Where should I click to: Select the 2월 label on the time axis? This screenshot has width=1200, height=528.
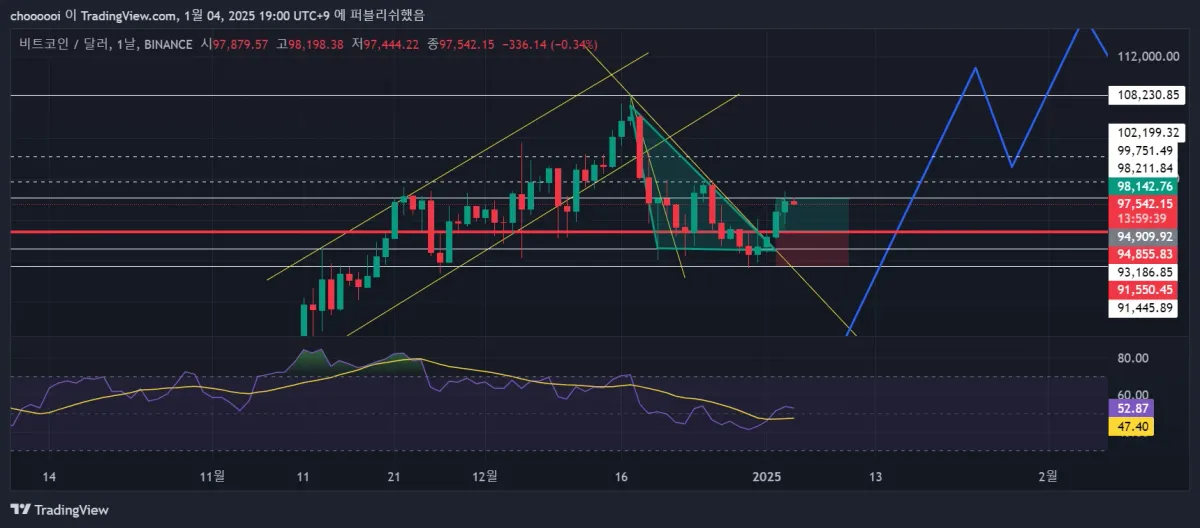[x=1047, y=476]
